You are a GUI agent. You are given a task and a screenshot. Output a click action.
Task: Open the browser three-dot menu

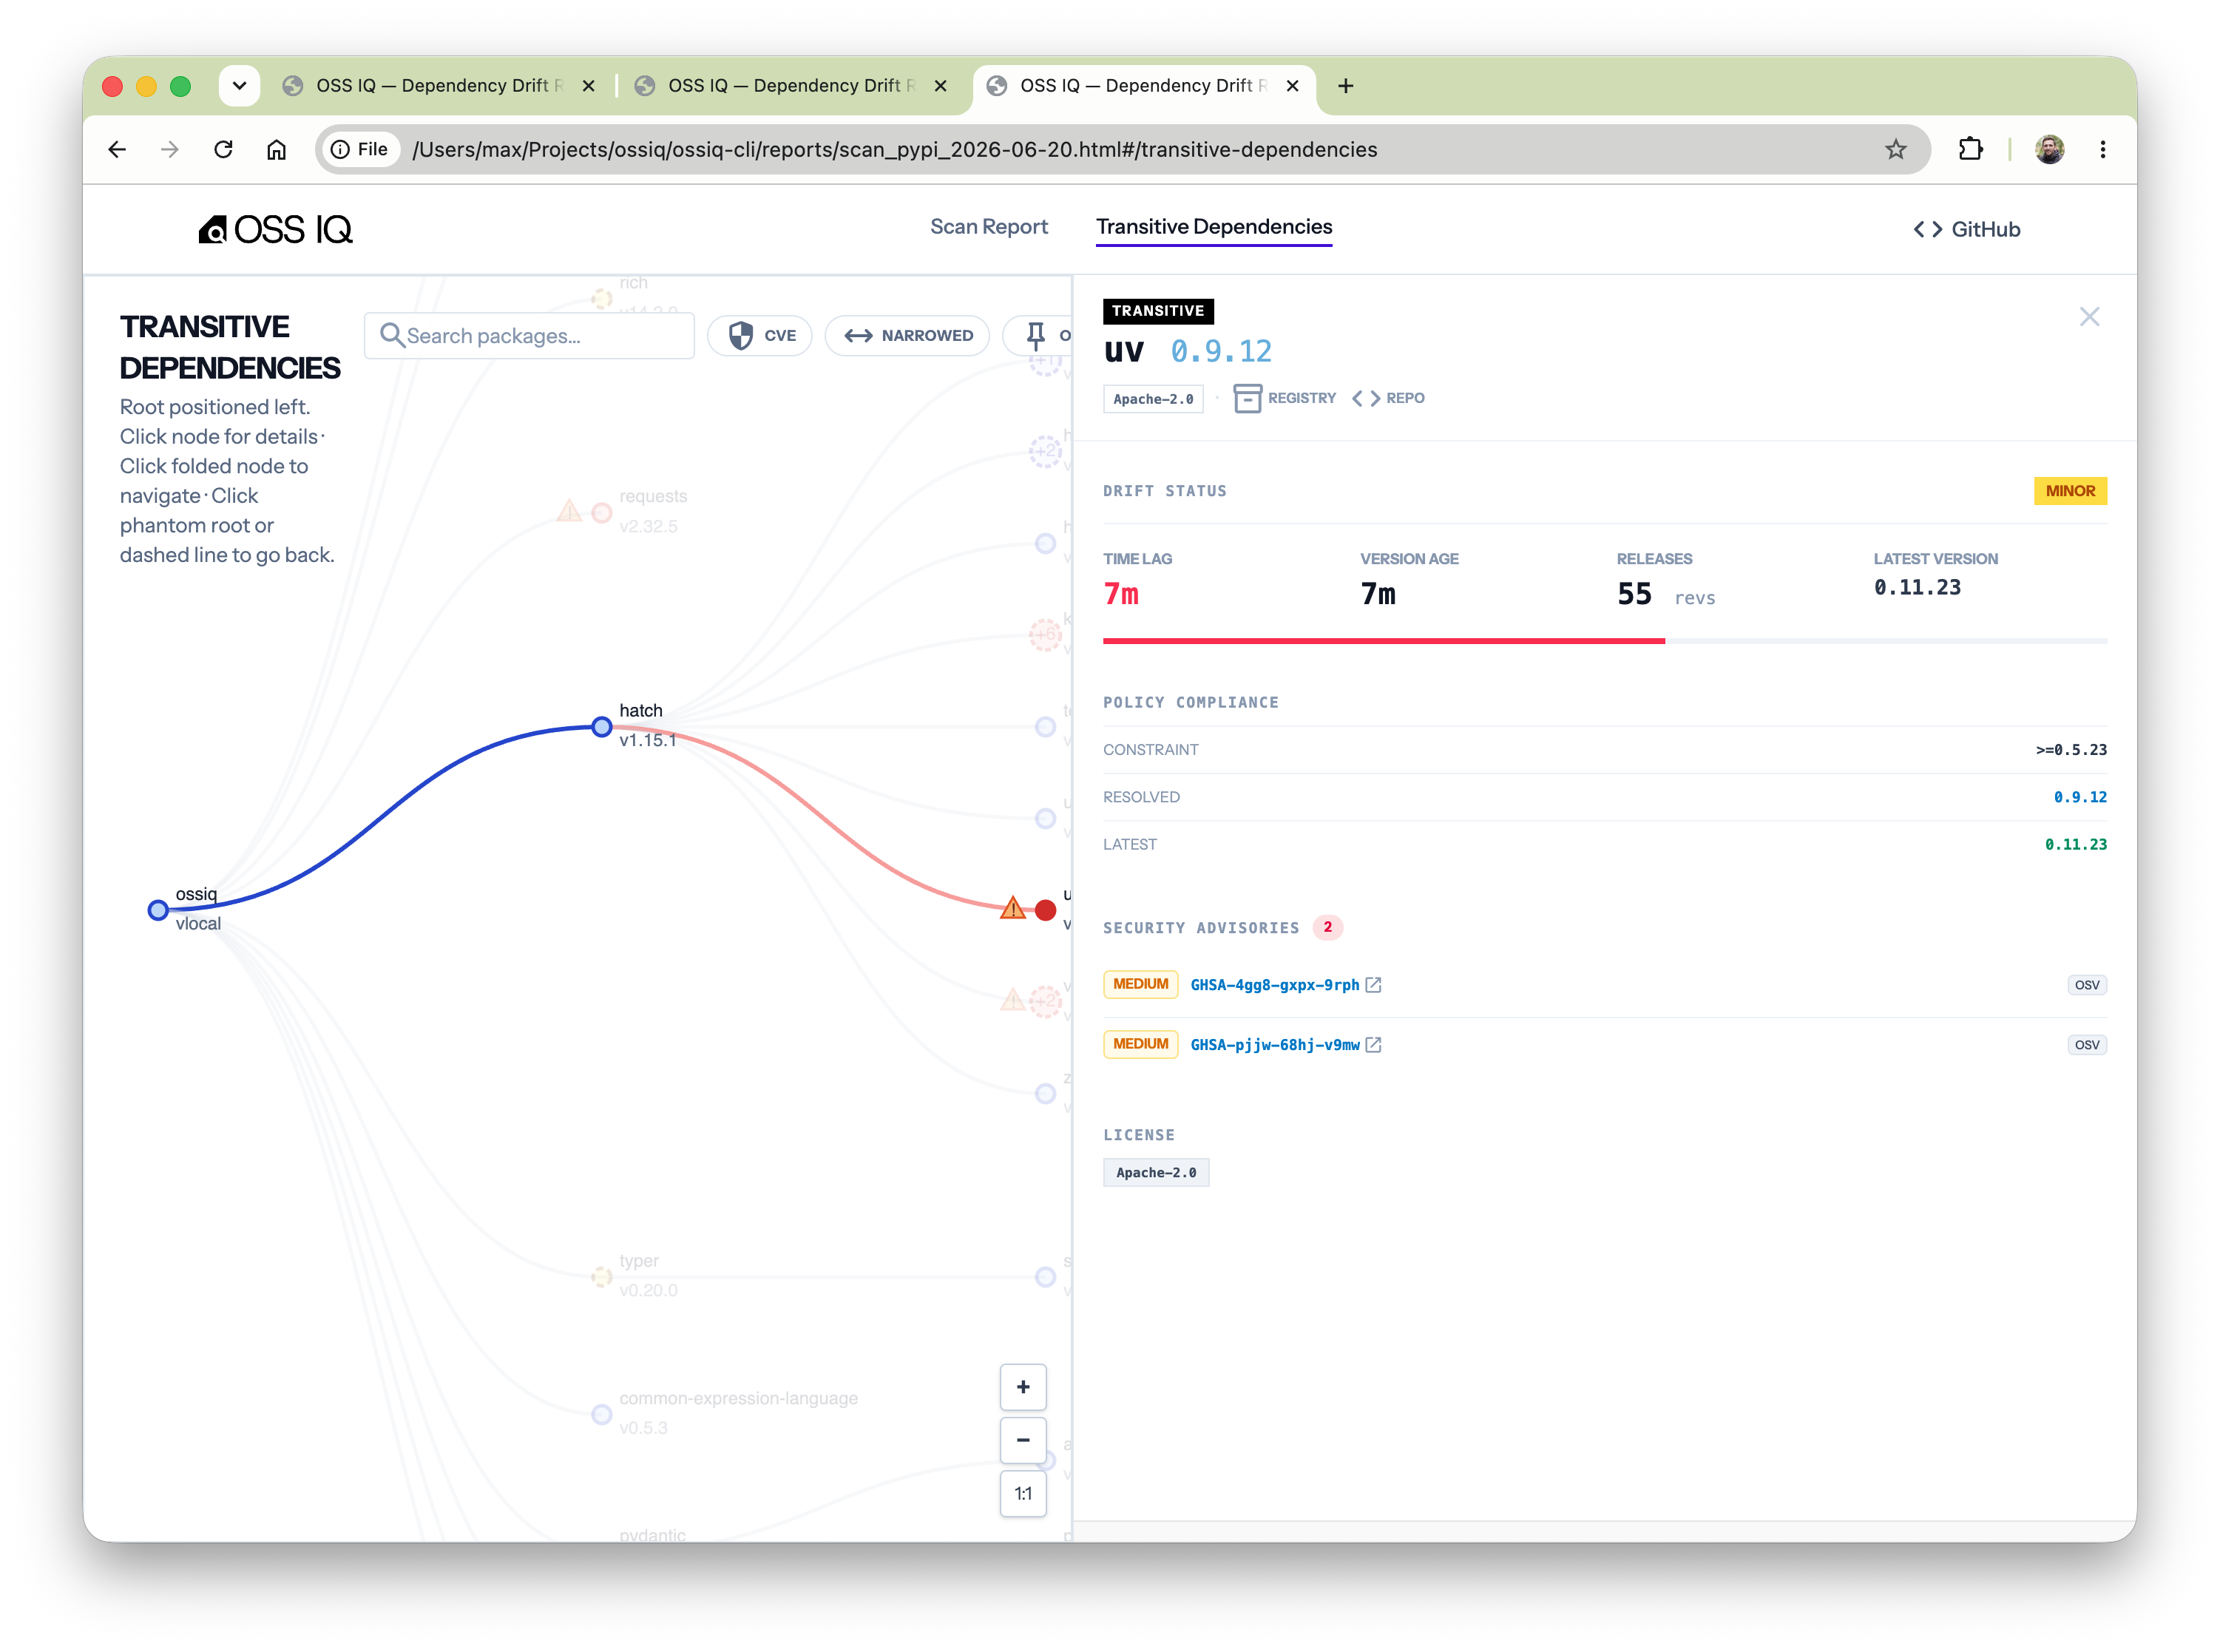pyautogui.click(x=2102, y=149)
